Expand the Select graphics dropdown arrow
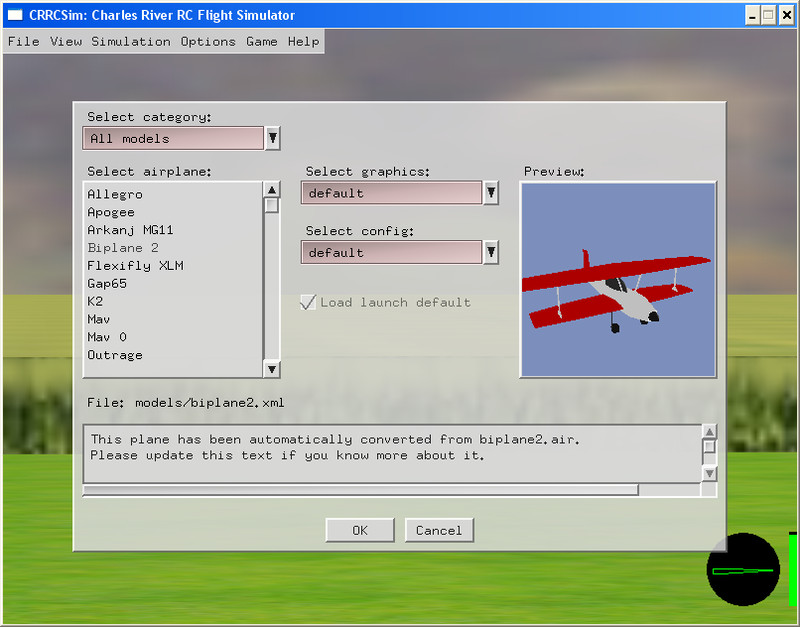Image resolution: width=800 pixels, height=627 pixels. click(x=491, y=193)
